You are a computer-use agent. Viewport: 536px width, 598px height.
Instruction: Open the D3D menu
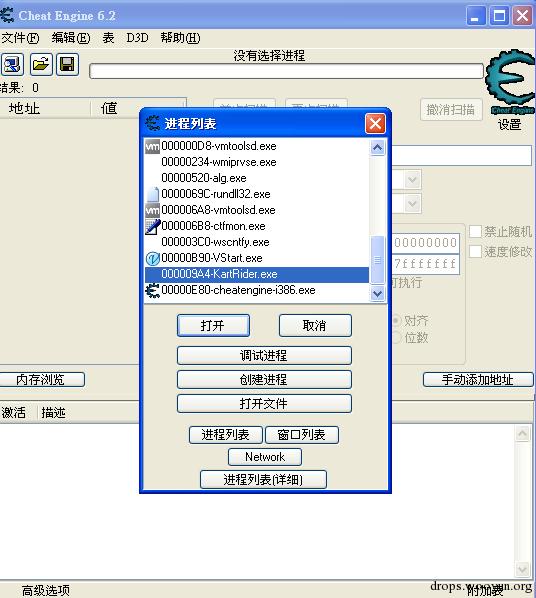point(137,38)
